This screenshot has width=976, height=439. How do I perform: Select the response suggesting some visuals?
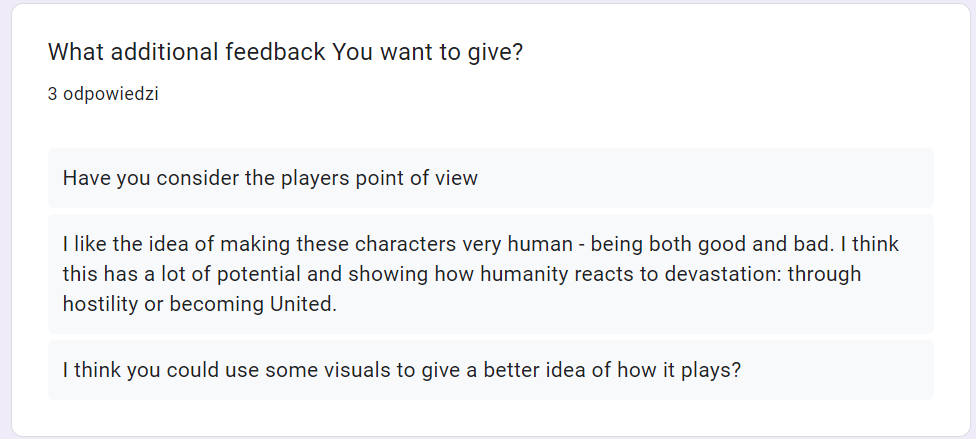[490, 370]
